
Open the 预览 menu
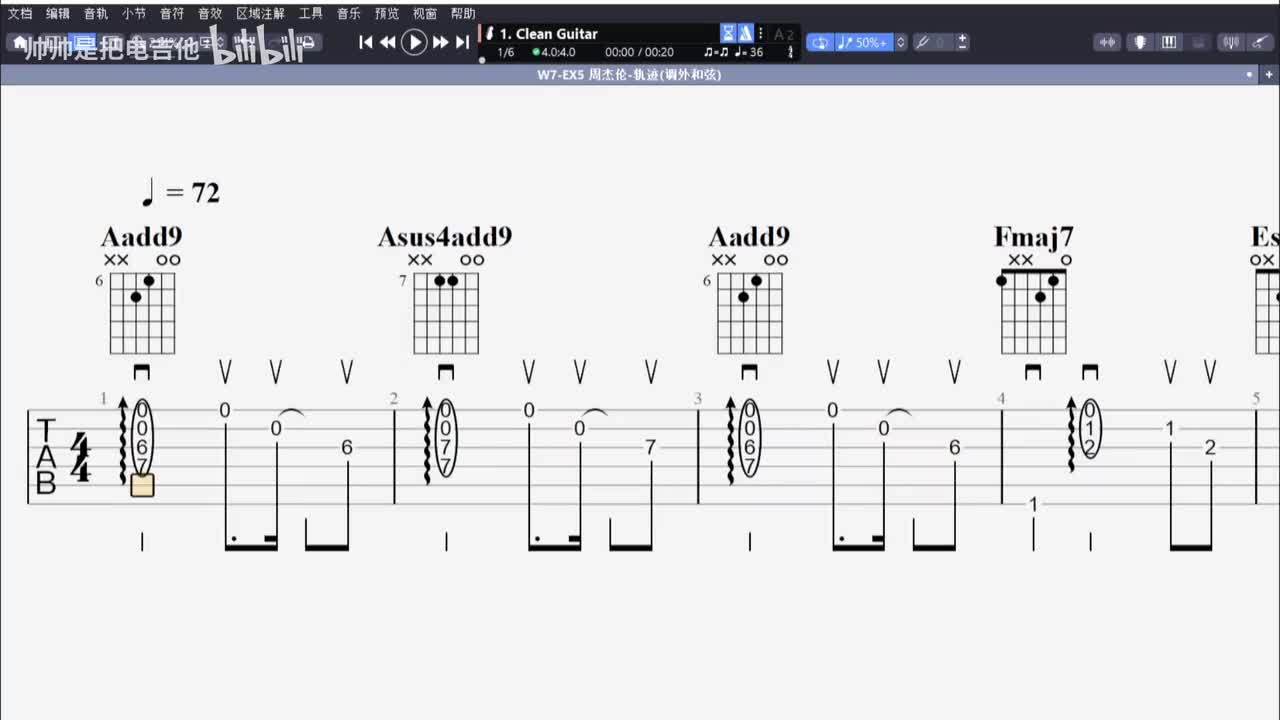387,14
